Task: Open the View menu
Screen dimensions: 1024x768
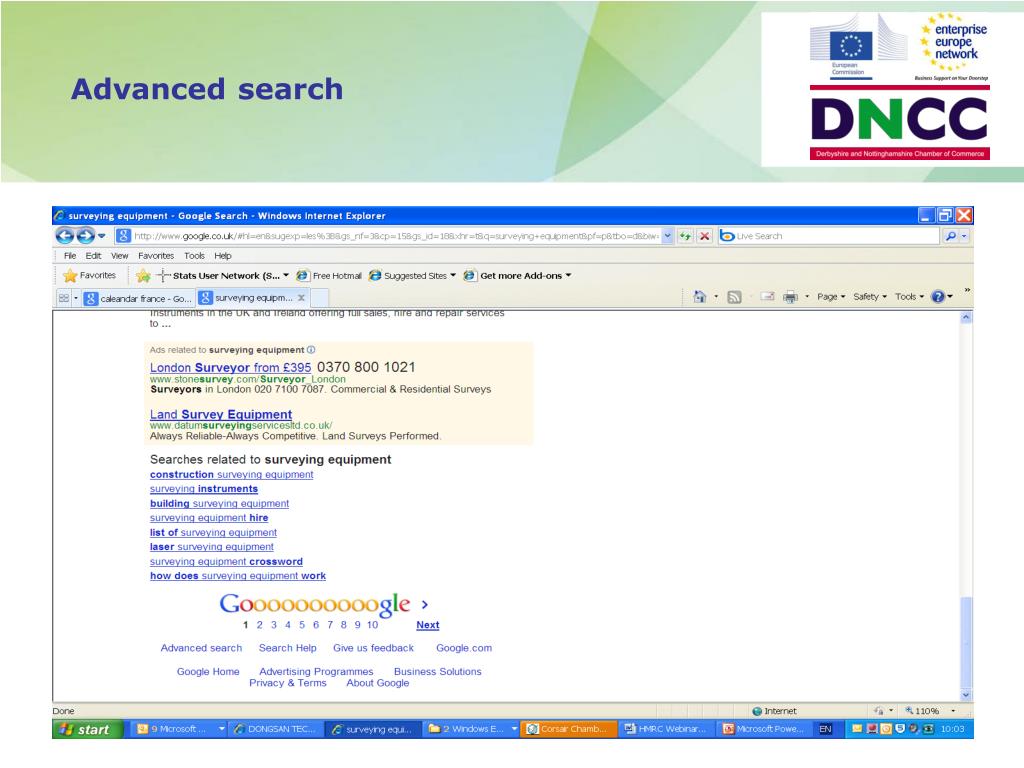Action: pyautogui.click(x=120, y=256)
